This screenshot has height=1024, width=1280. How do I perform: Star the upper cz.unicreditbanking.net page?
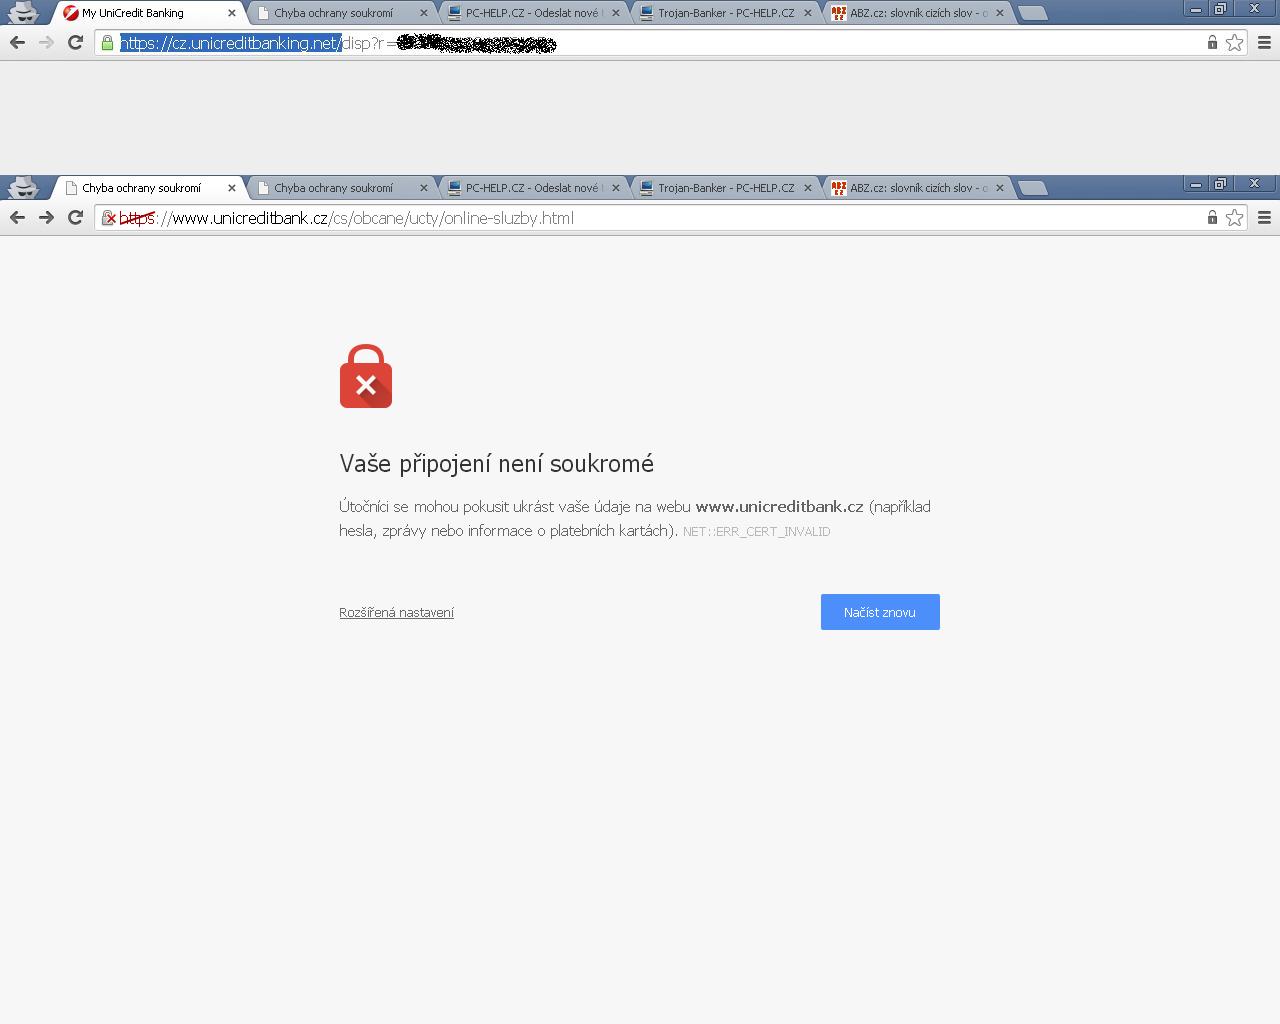(1234, 43)
